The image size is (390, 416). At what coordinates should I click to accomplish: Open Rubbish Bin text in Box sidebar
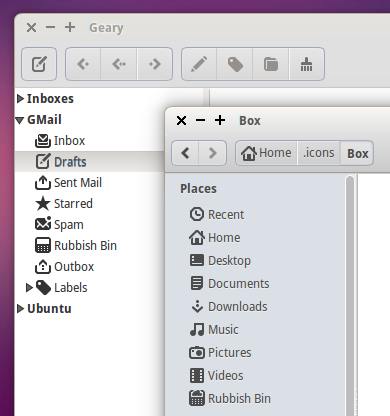pos(239,399)
